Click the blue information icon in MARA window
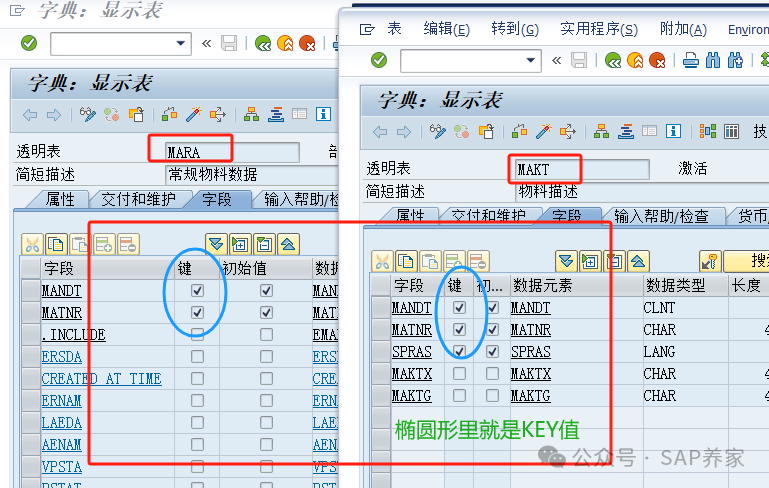 [323, 114]
